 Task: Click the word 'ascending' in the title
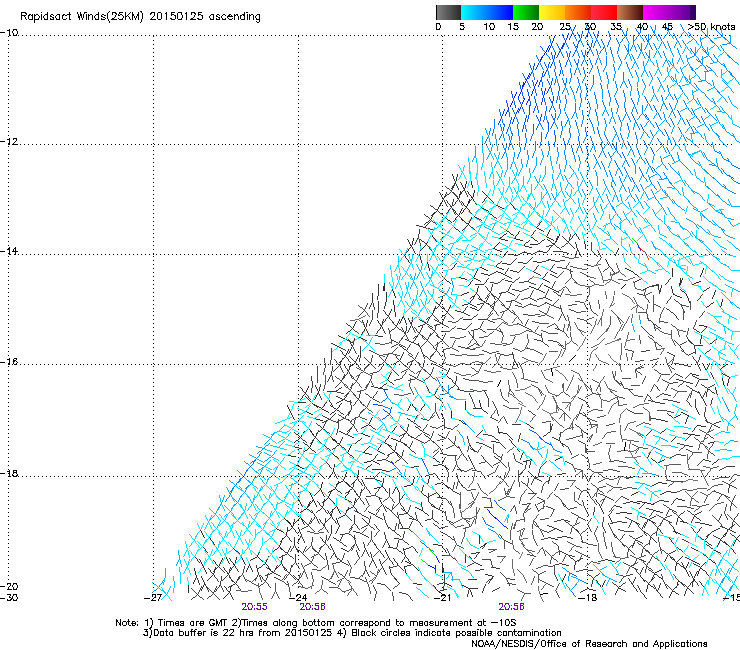coord(235,17)
